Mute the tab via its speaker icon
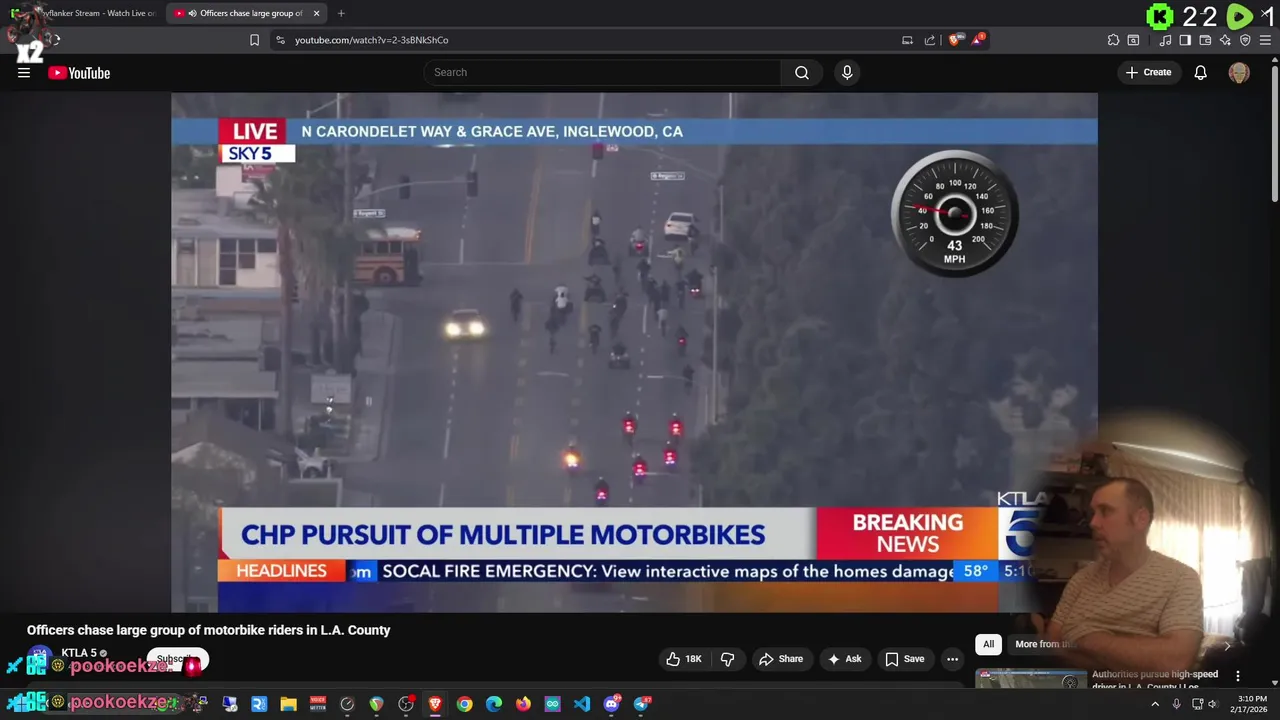The width and height of the screenshot is (1280, 720). point(192,13)
